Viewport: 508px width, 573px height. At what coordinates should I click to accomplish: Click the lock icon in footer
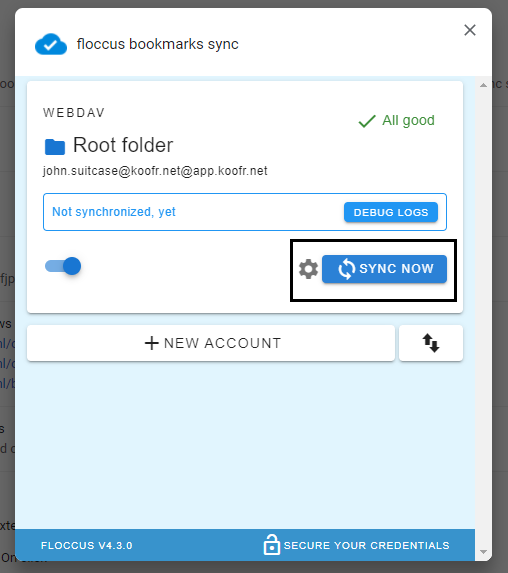point(272,544)
